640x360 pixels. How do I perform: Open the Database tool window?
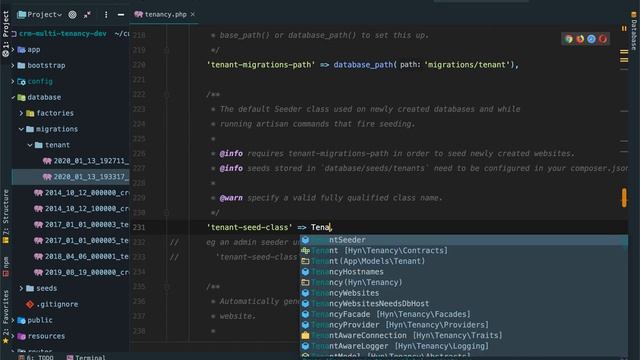(x=633, y=31)
